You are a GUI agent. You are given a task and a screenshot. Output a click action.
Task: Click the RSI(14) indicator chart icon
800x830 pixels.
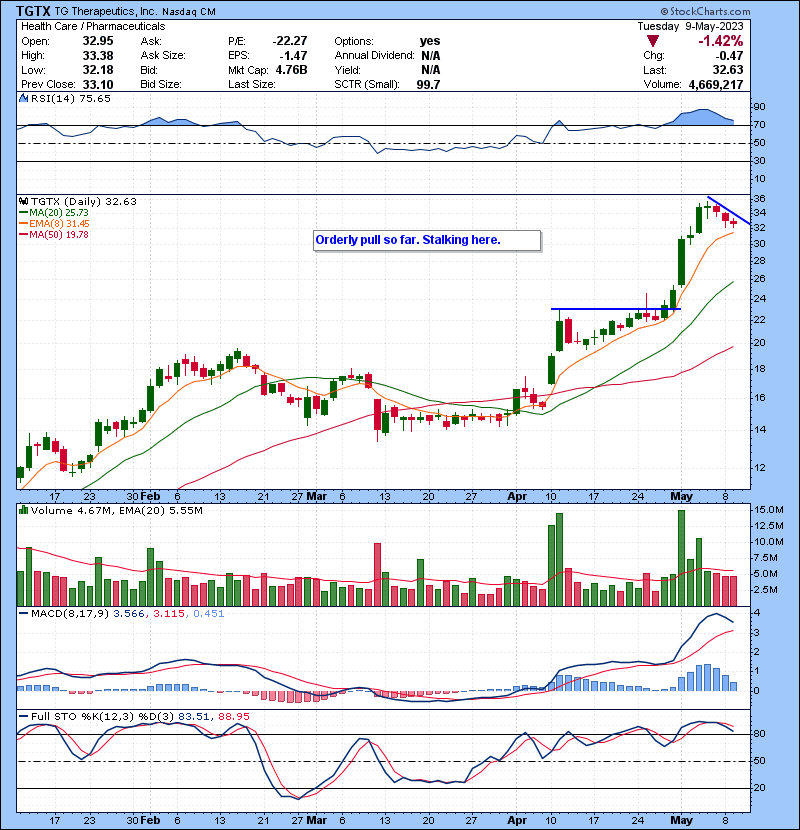click(23, 98)
